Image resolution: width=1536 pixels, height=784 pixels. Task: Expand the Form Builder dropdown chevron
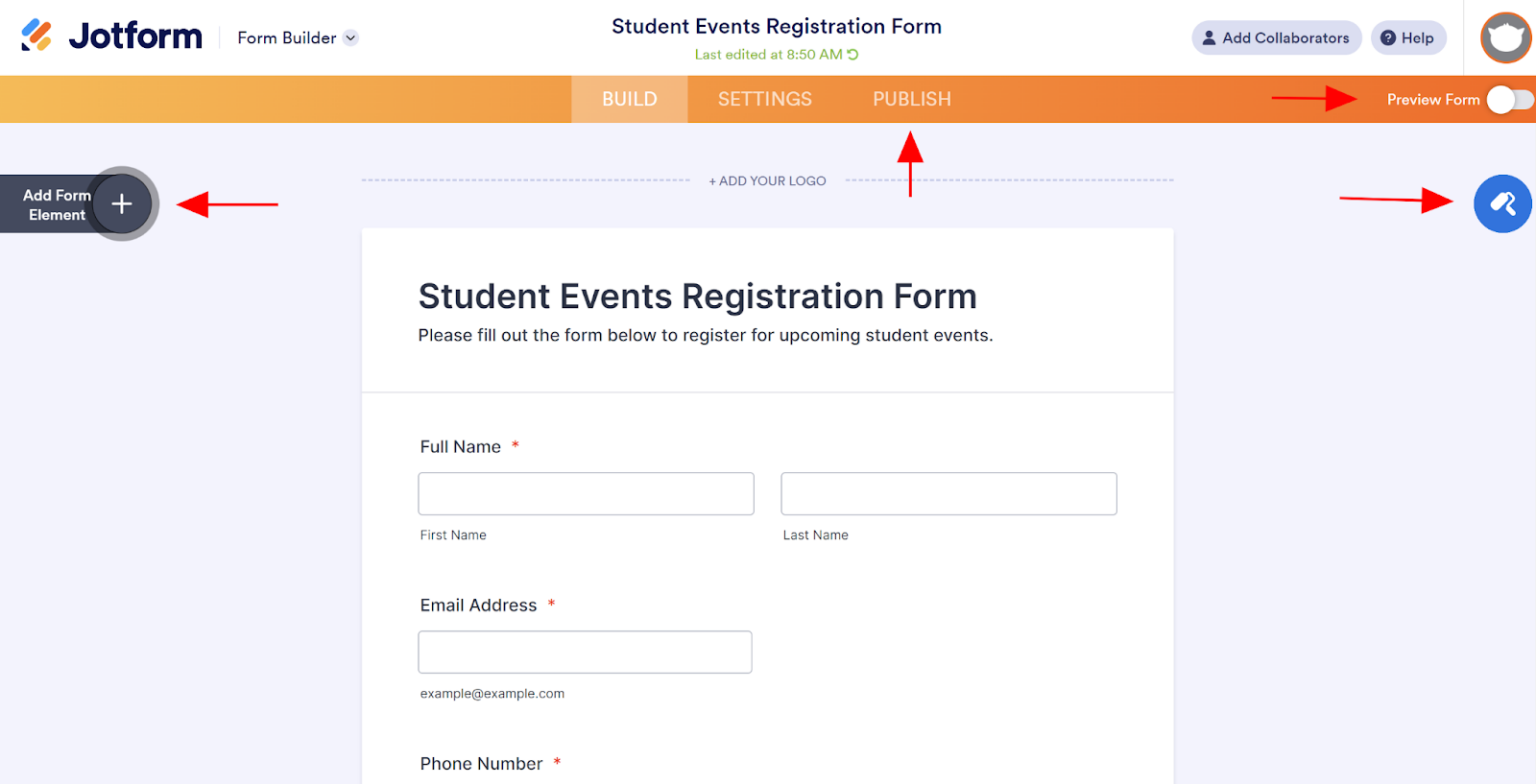pos(350,37)
